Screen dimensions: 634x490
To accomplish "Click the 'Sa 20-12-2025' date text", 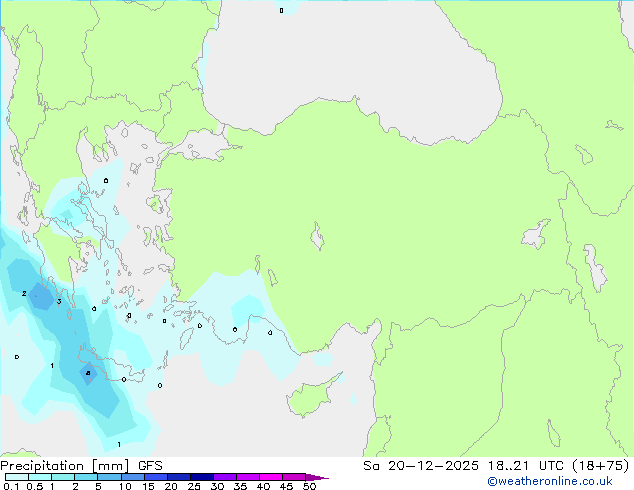I will pyautogui.click(x=421, y=466).
